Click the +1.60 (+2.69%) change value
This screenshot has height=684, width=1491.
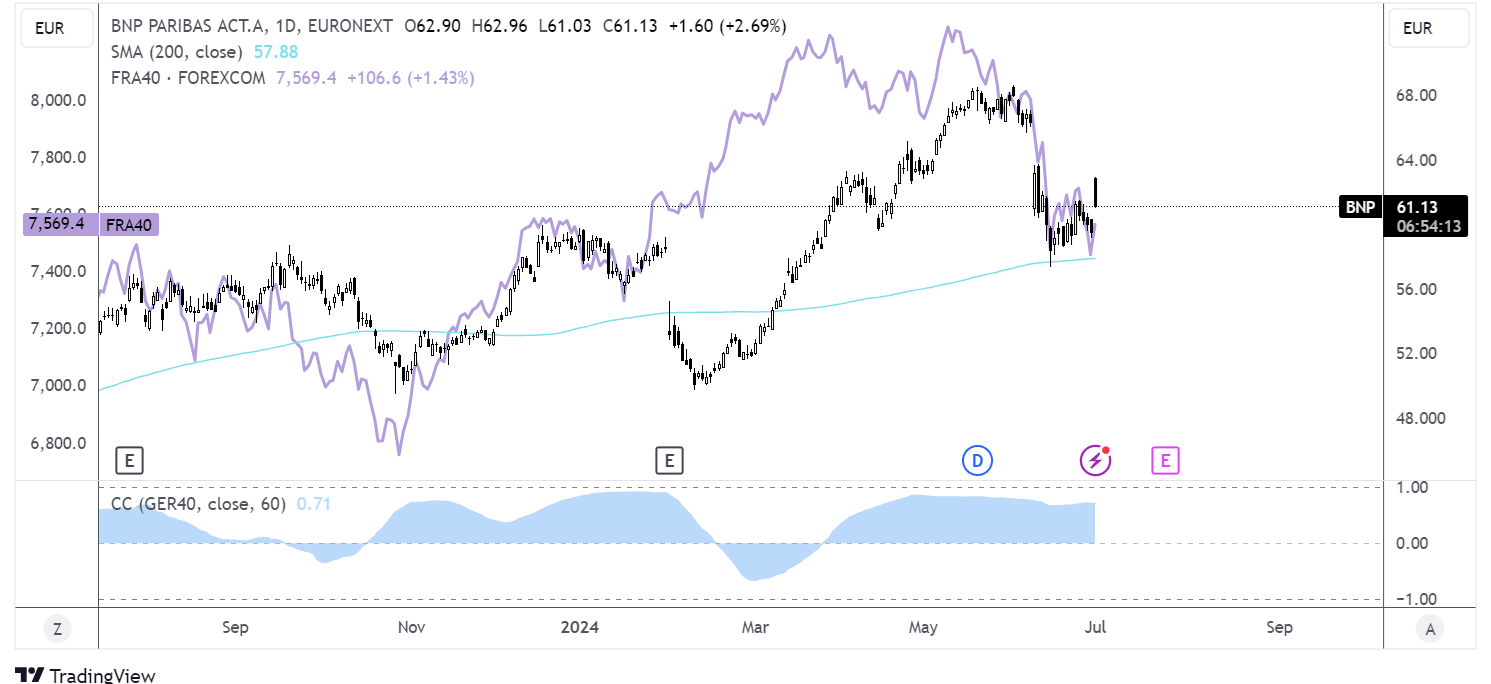[728, 26]
